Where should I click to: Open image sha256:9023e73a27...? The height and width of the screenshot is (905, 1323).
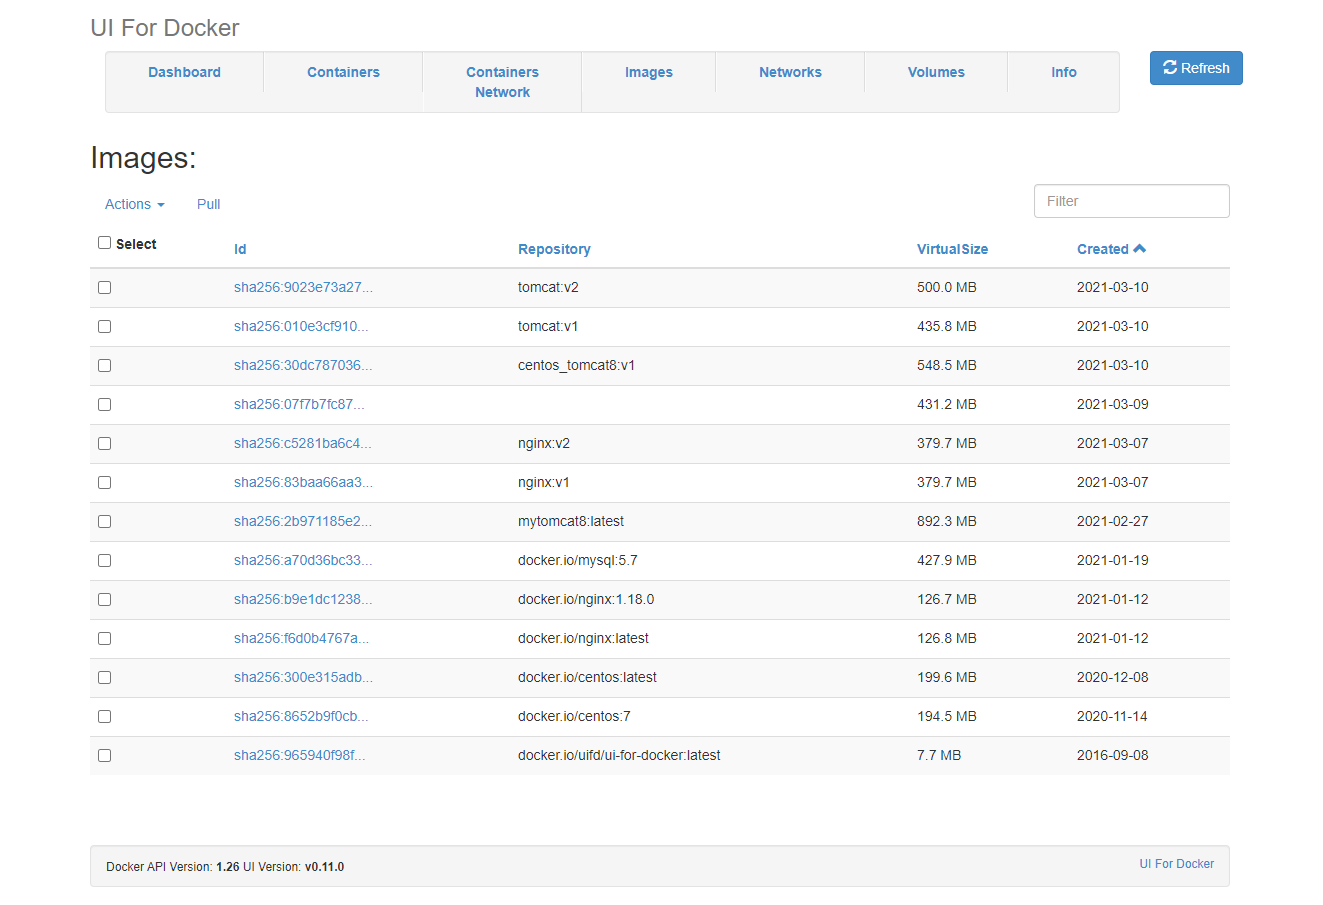[x=303, y=287]
